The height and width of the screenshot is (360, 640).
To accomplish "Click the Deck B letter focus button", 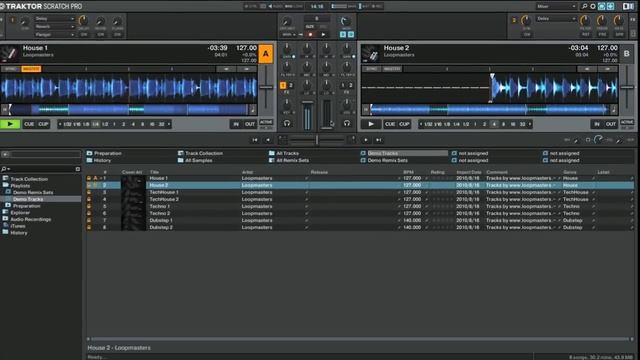I will (x=627, y=53).
